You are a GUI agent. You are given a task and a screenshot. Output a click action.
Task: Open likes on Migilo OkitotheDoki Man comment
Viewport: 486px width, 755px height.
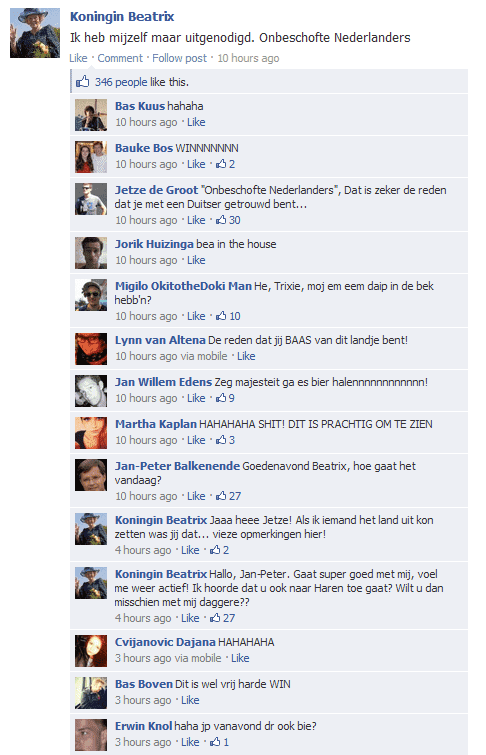(228, 316)
